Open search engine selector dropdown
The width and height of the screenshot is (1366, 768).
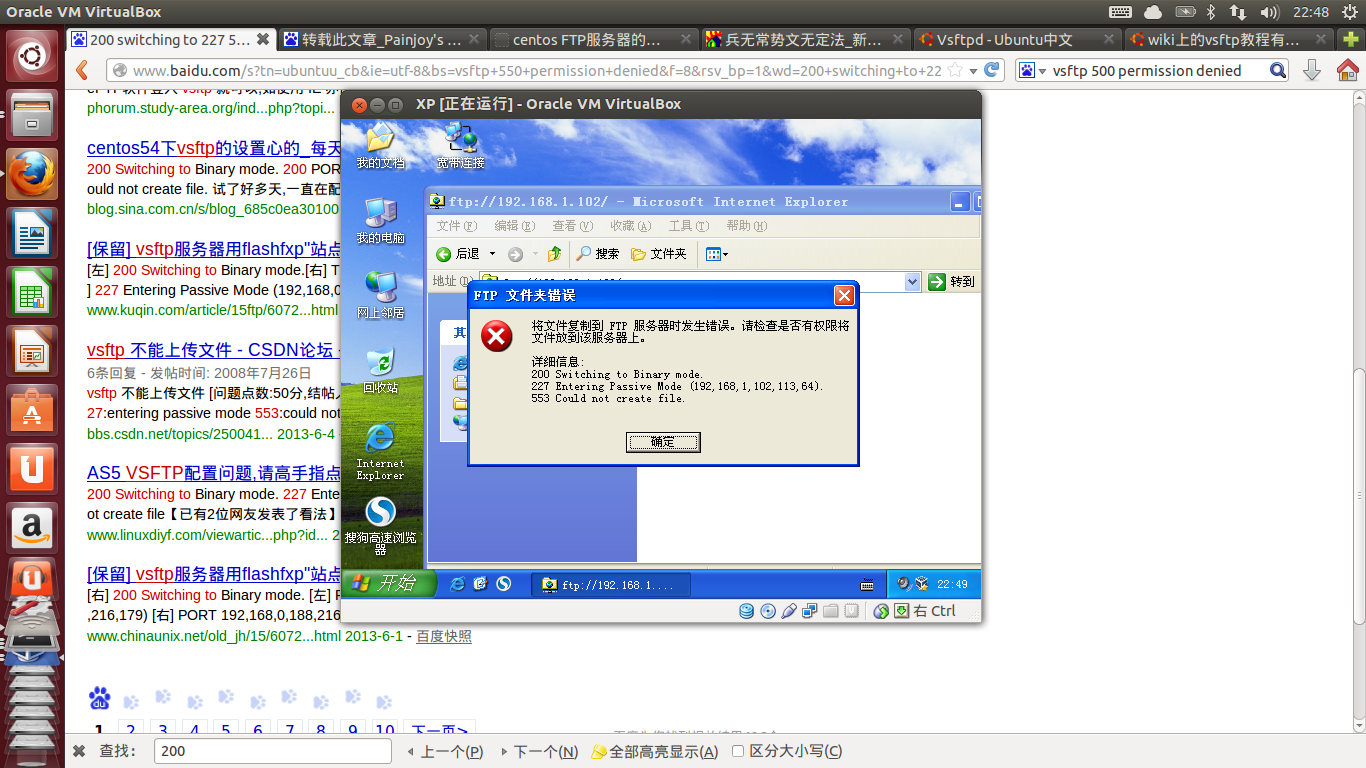point(1034,71)
